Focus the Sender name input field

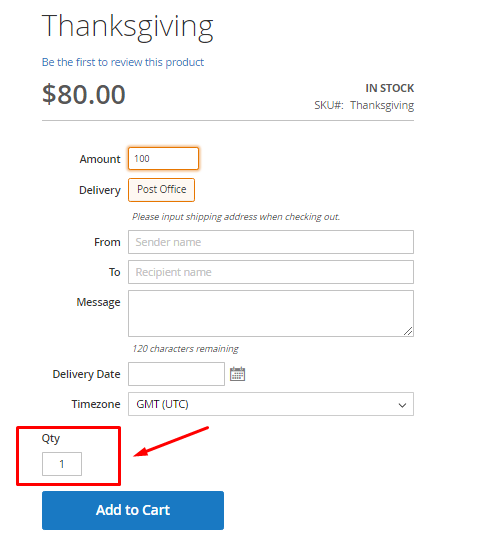(x=271, y=242)
